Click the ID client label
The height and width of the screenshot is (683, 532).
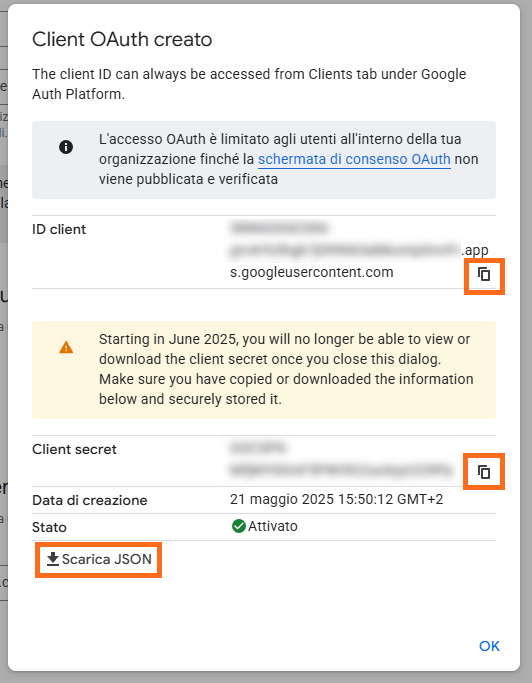59,230
